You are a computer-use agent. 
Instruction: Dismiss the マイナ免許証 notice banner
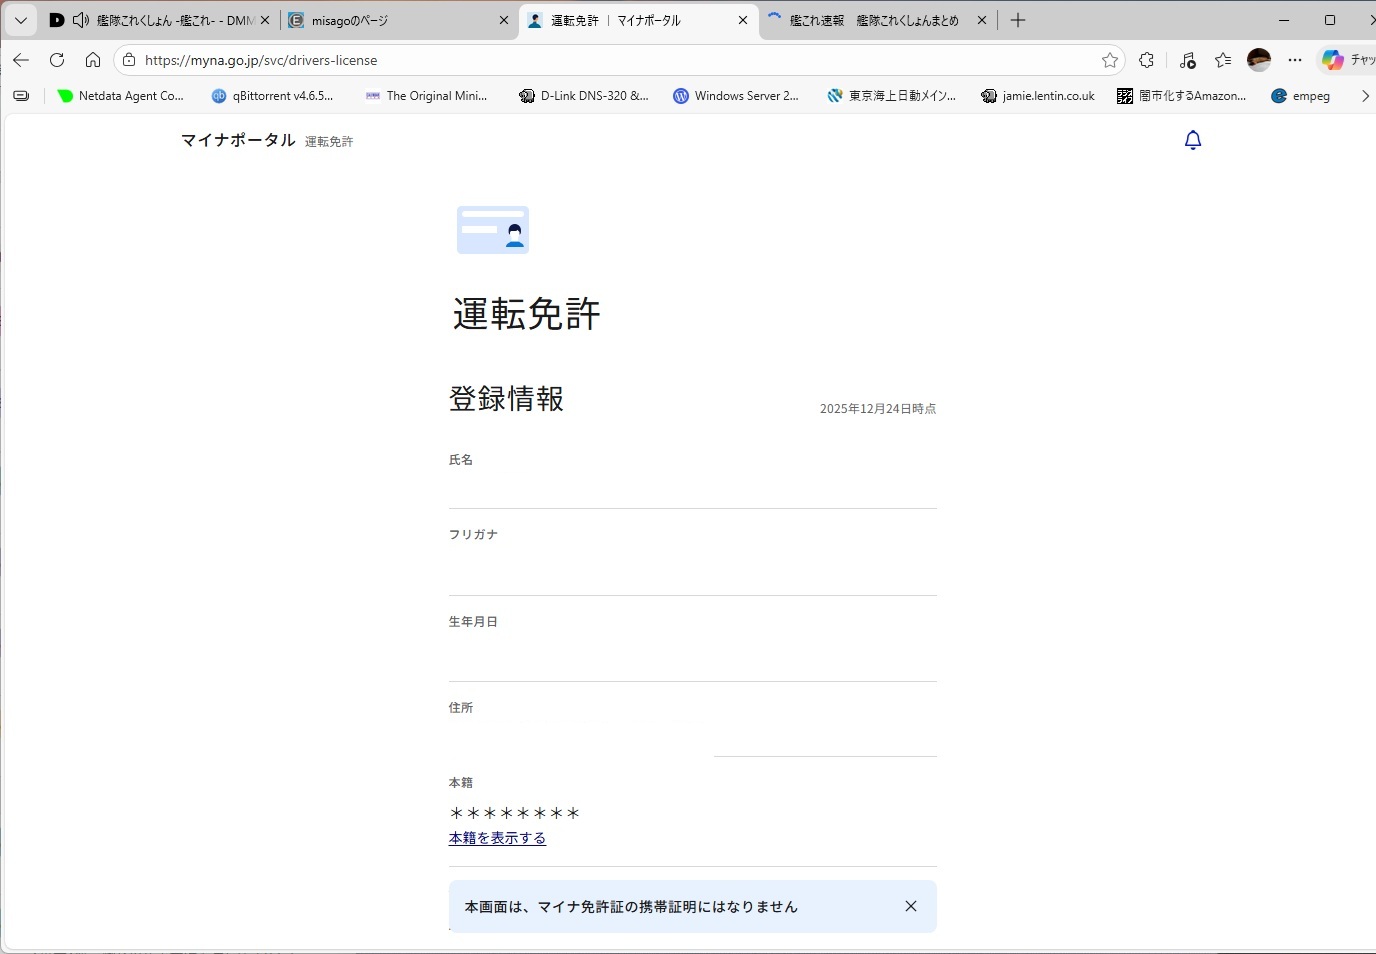(x=910, y=906)
